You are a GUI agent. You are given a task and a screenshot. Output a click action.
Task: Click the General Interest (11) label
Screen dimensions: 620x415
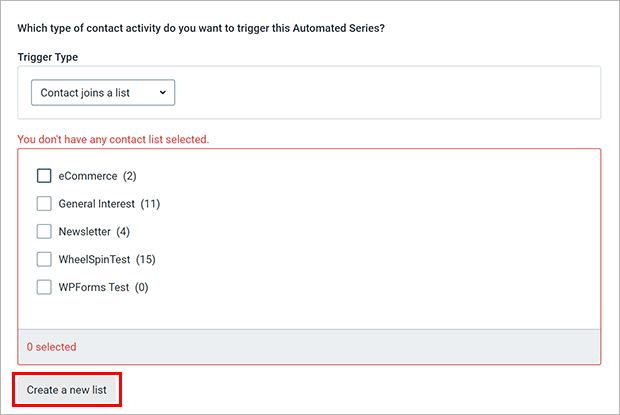109,204
